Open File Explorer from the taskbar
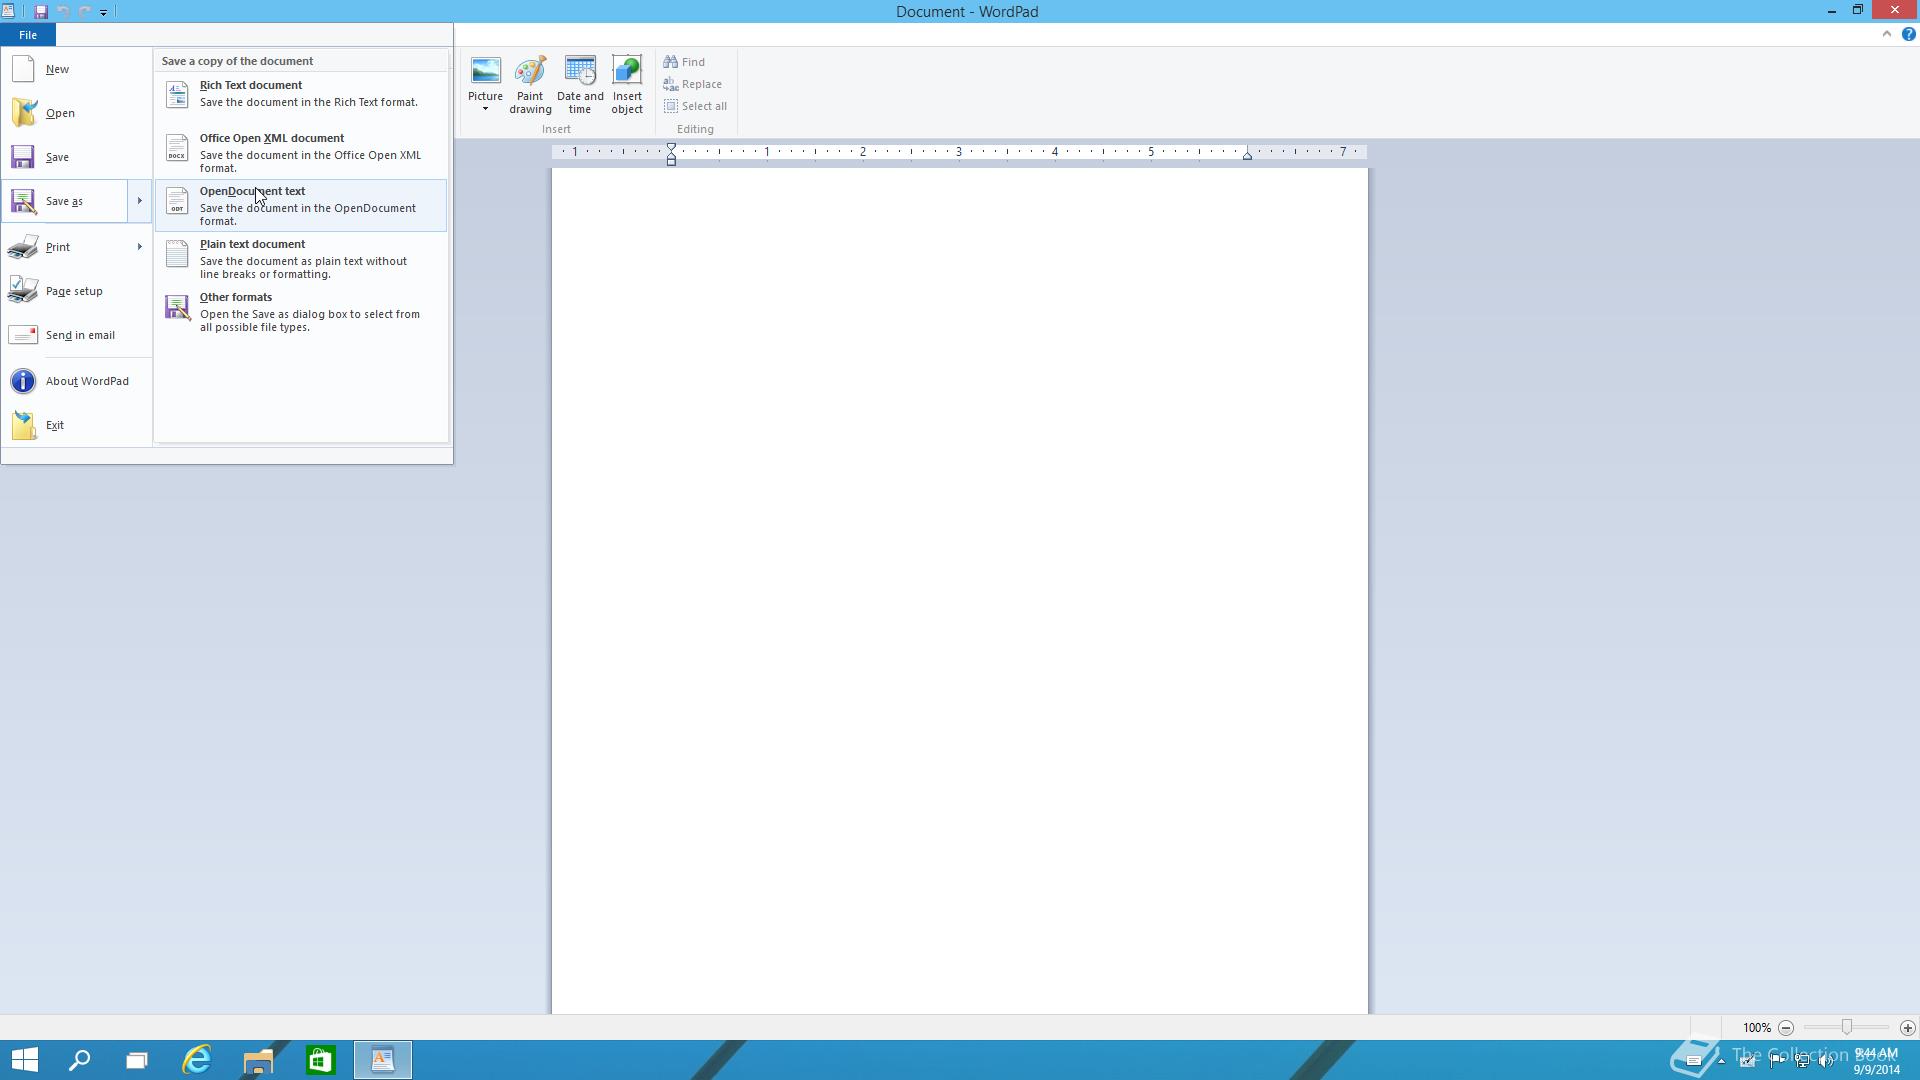Image resolution: width=1920 pixels, height=1080 pixels. 258,1060
